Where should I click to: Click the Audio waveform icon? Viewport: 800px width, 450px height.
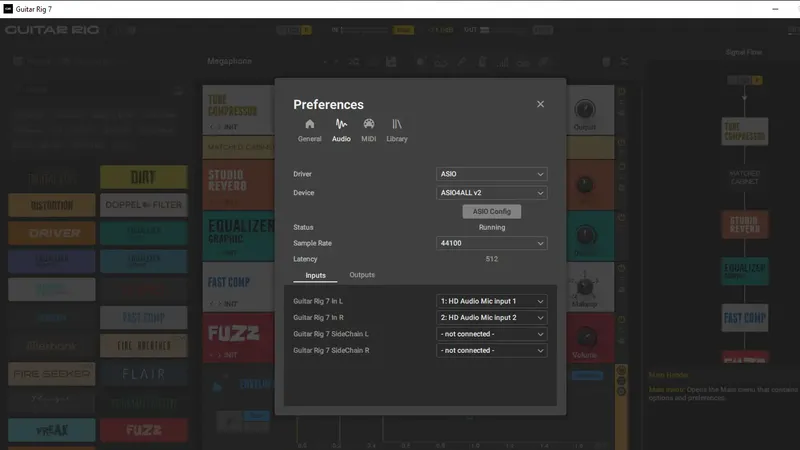pos(341,124)
